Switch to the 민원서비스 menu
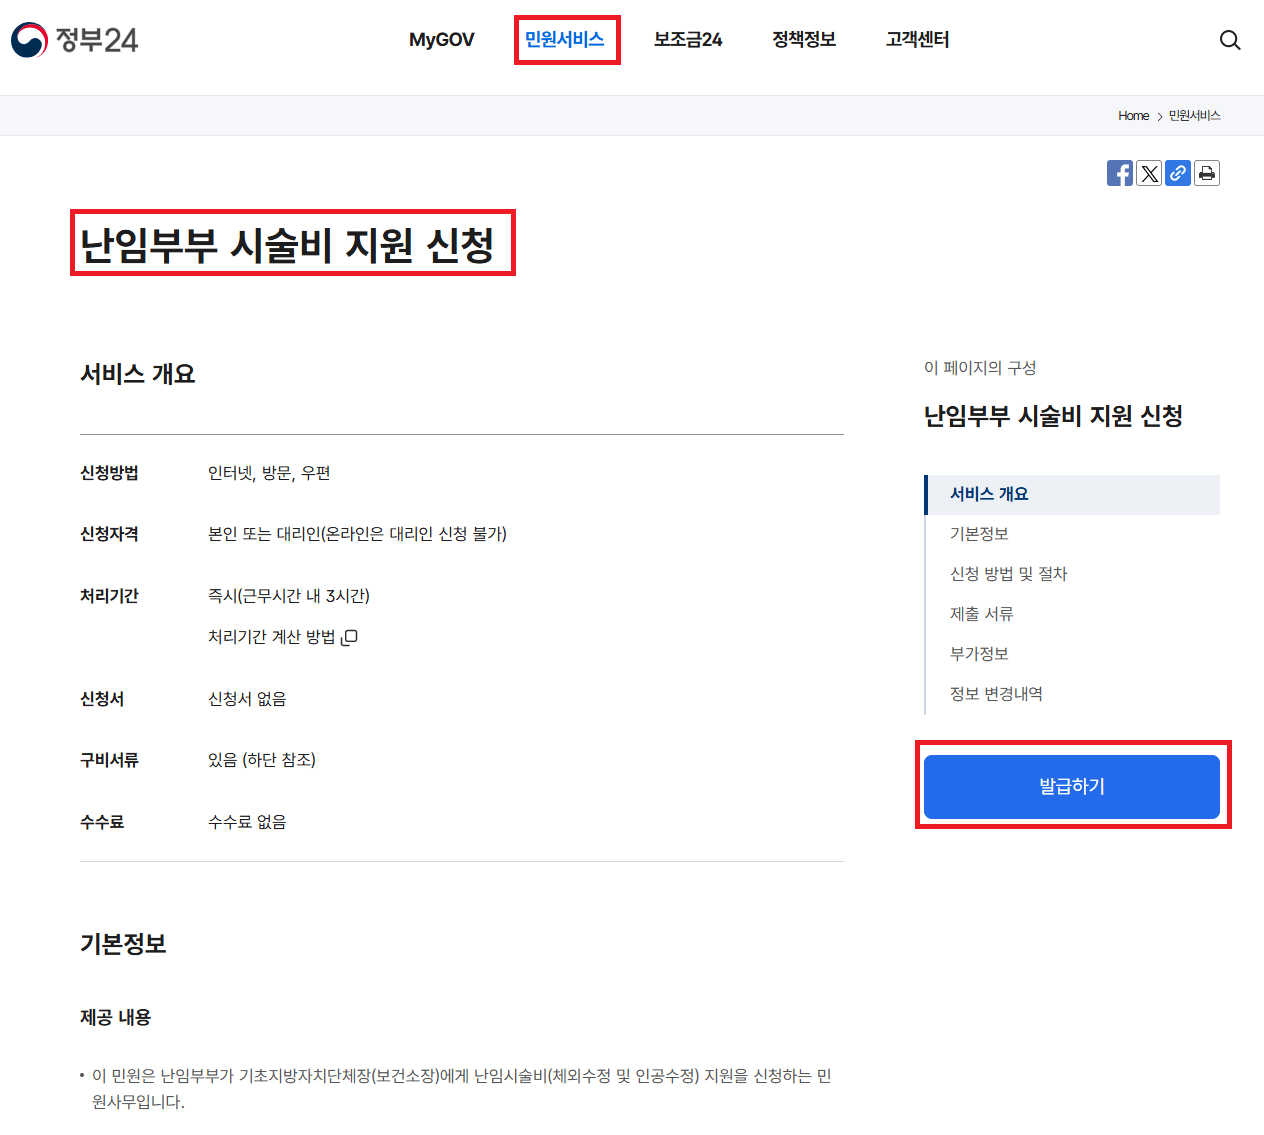 [567, 39]
